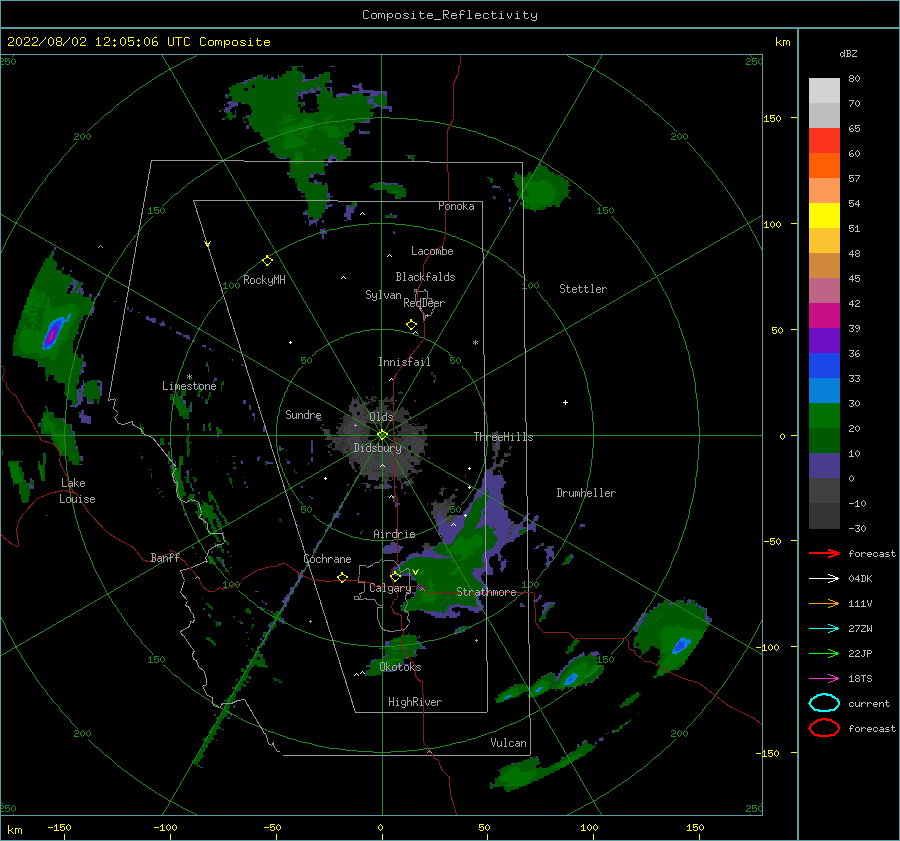The height and width of the screenshot is (841, 900).
Task: Click the Calgary city label
Action: click(x=390, y=588)
